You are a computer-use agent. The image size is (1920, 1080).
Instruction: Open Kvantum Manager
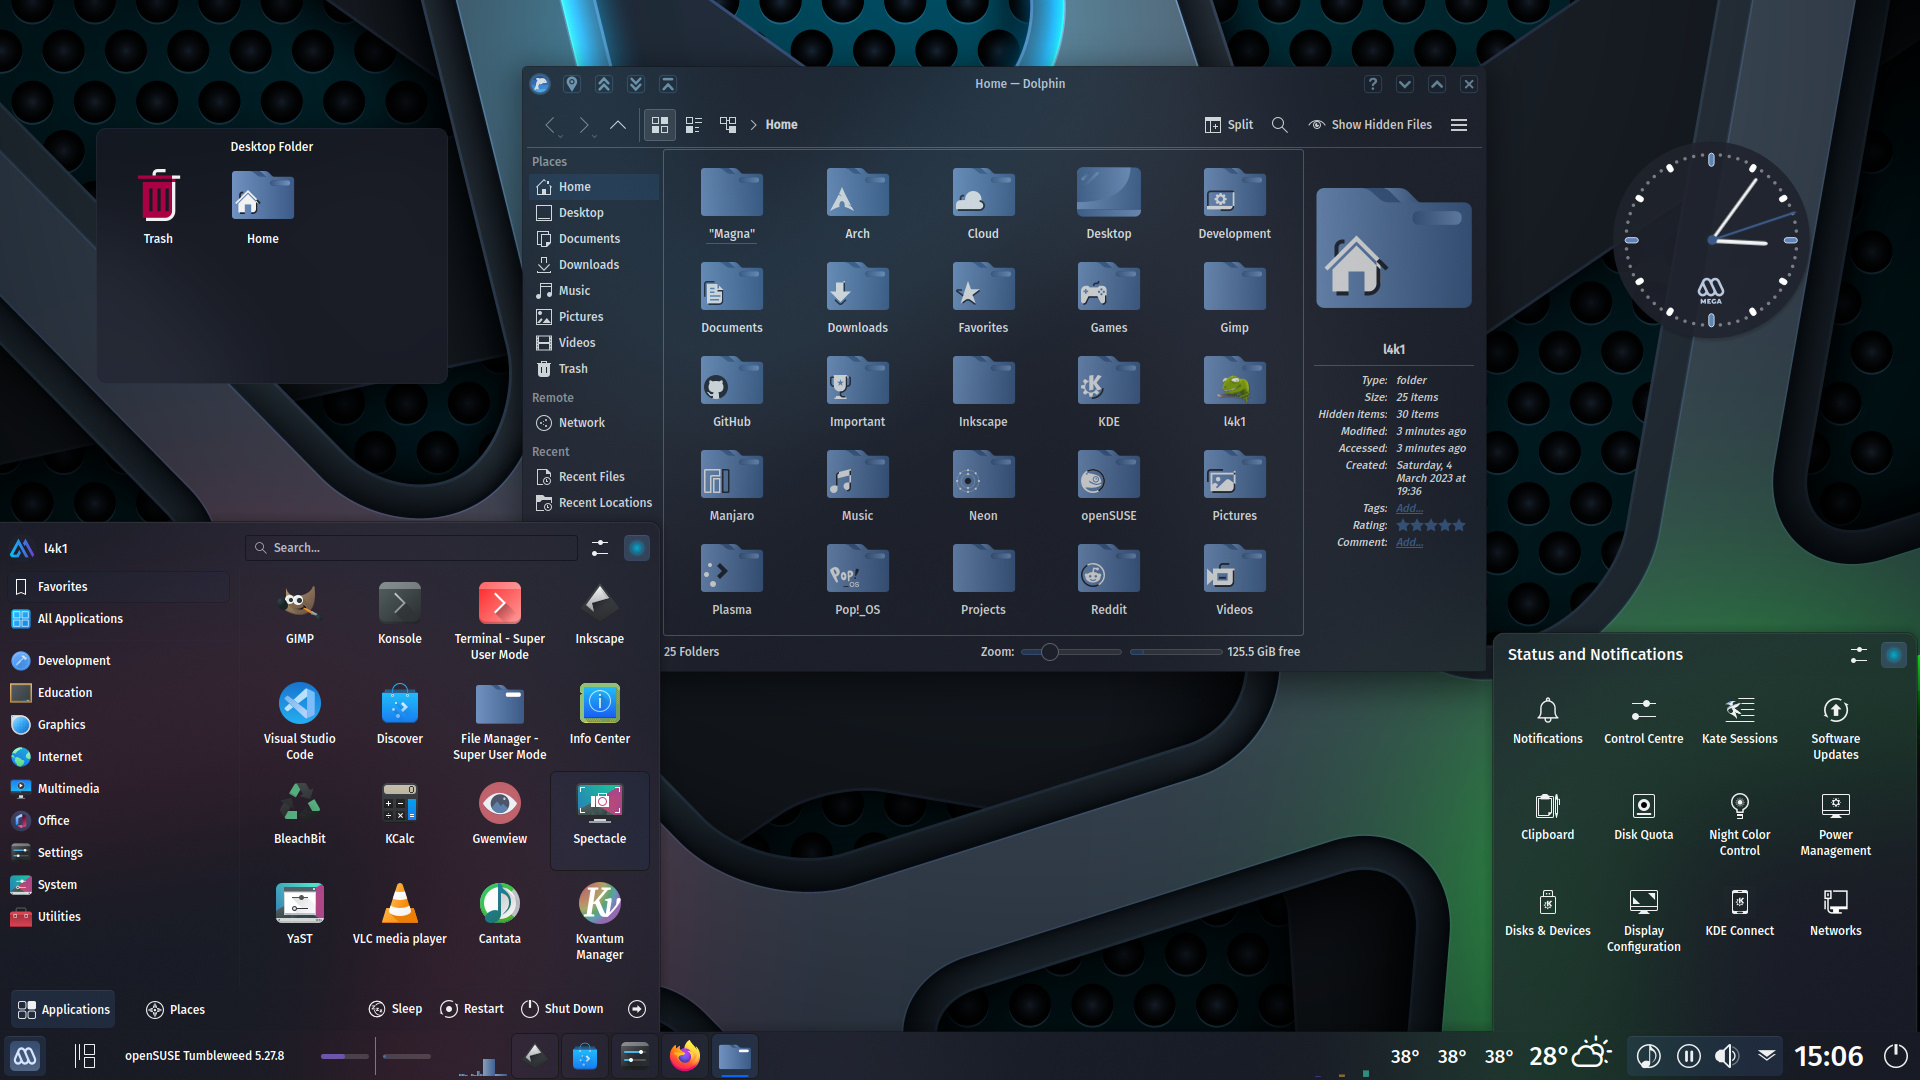pyautogui.click(x=600, y=920)
